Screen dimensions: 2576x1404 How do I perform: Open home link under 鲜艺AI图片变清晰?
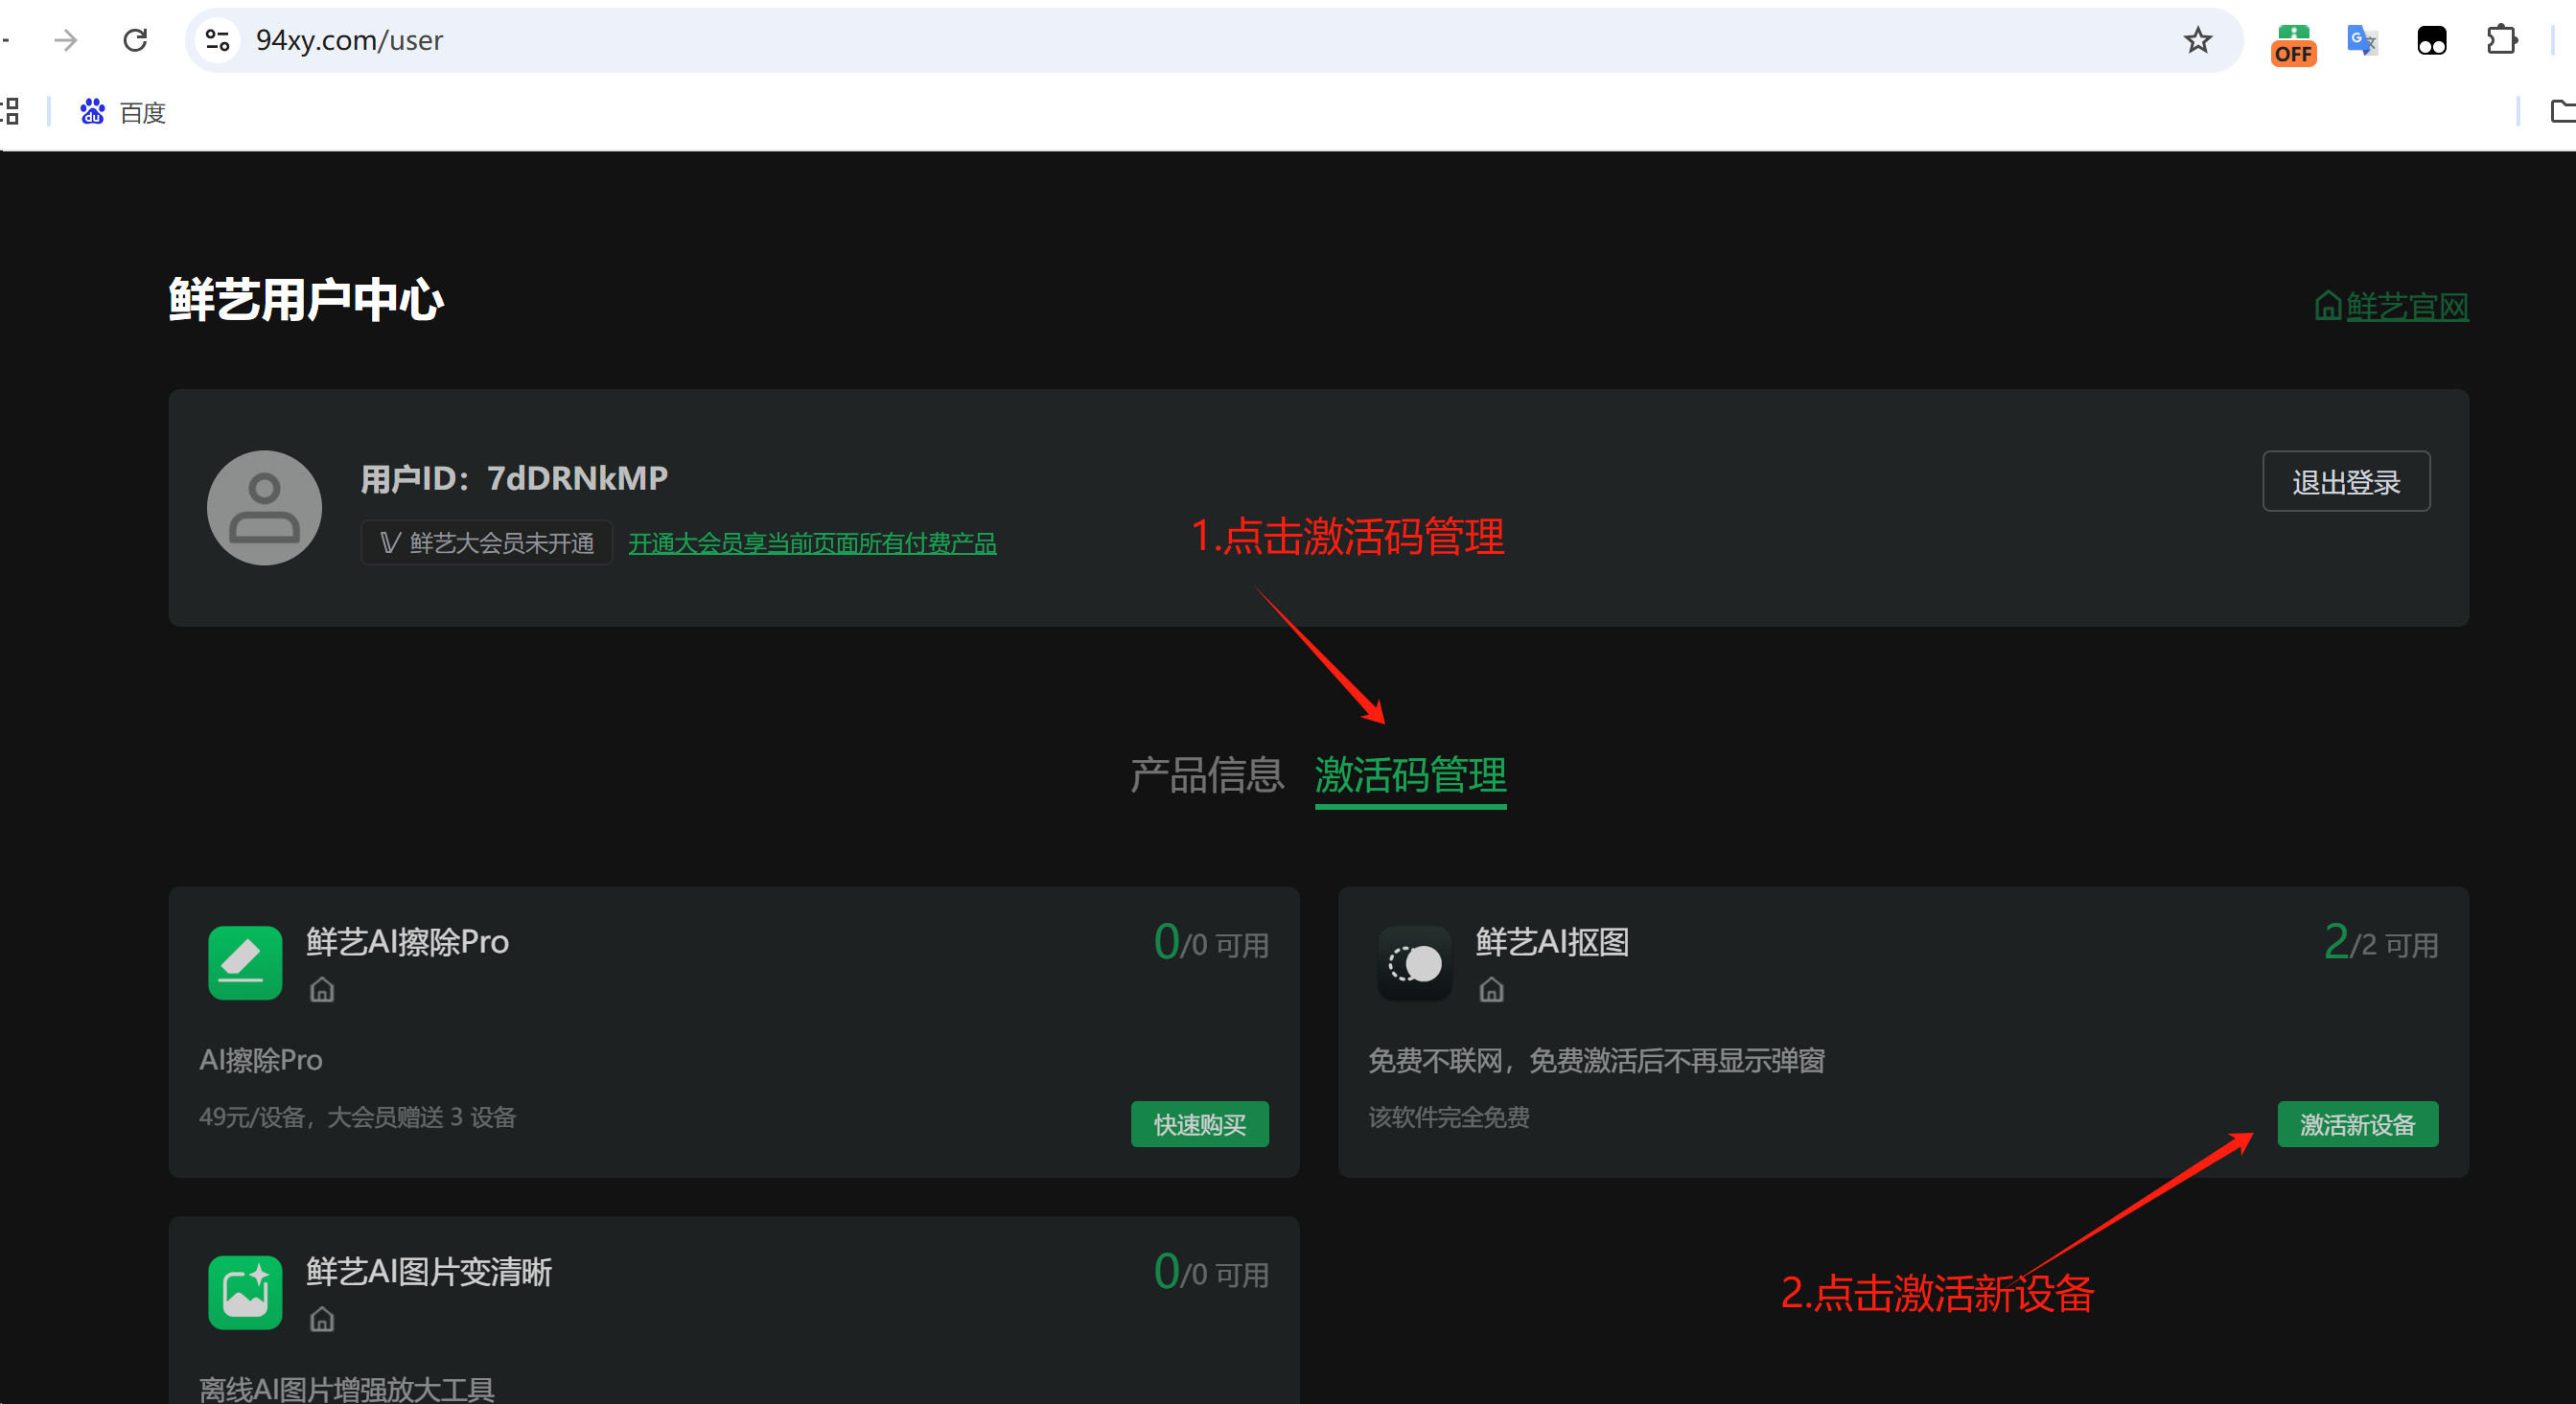pyautogui.click(x=322, y=1320)
